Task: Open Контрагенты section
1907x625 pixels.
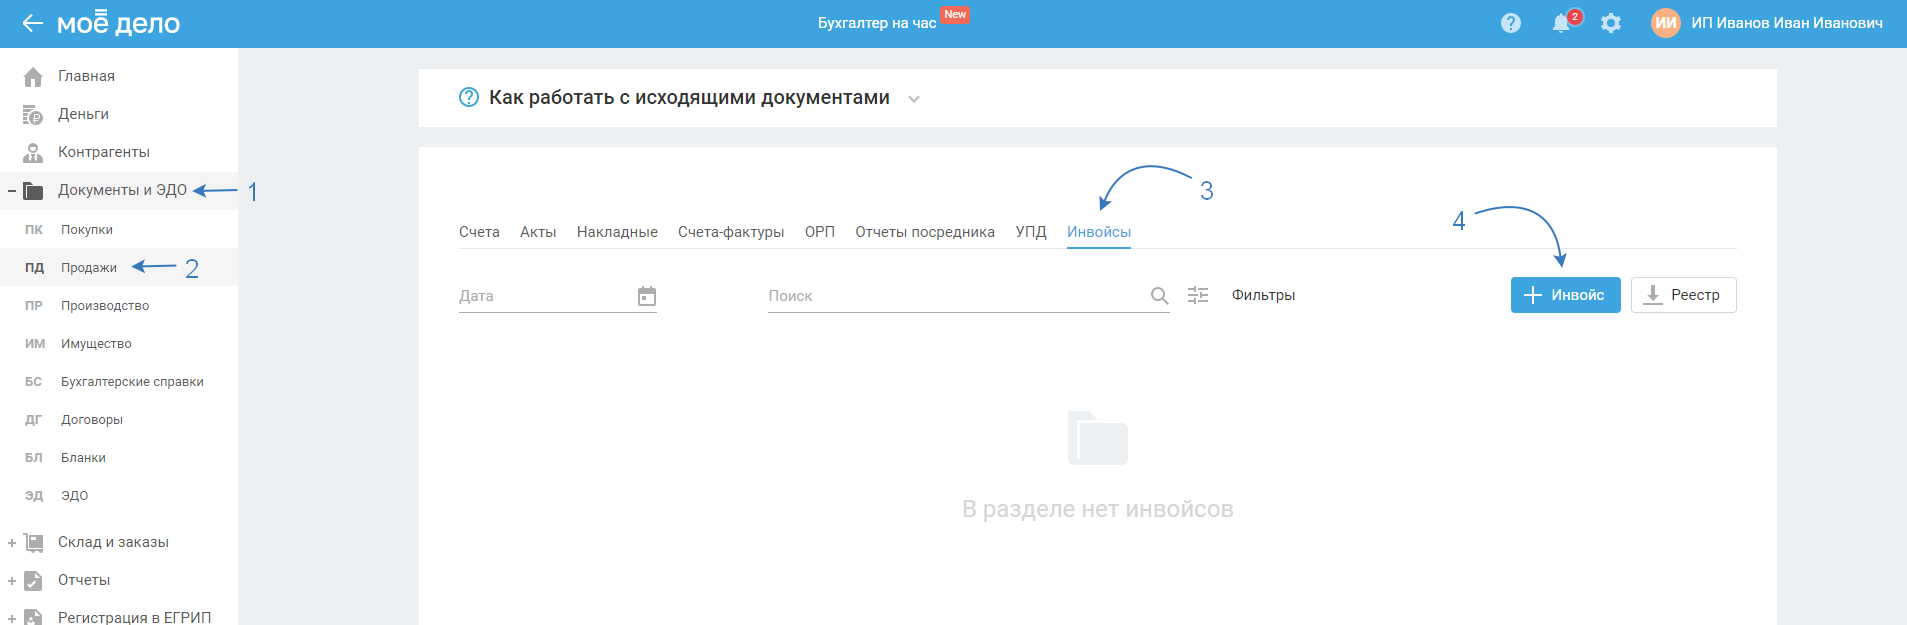Action: pyautogui.click(x=104, y=152)
